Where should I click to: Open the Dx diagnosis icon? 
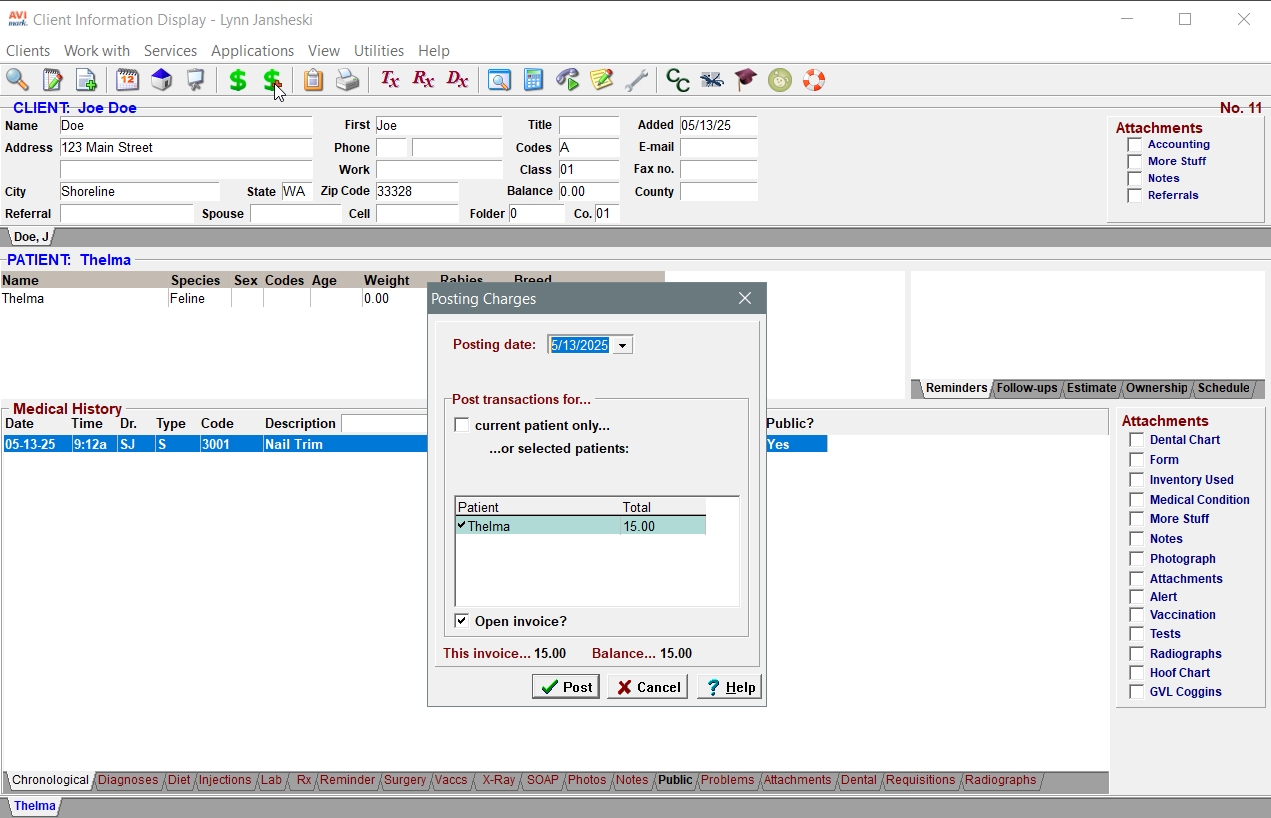[457, 80]
